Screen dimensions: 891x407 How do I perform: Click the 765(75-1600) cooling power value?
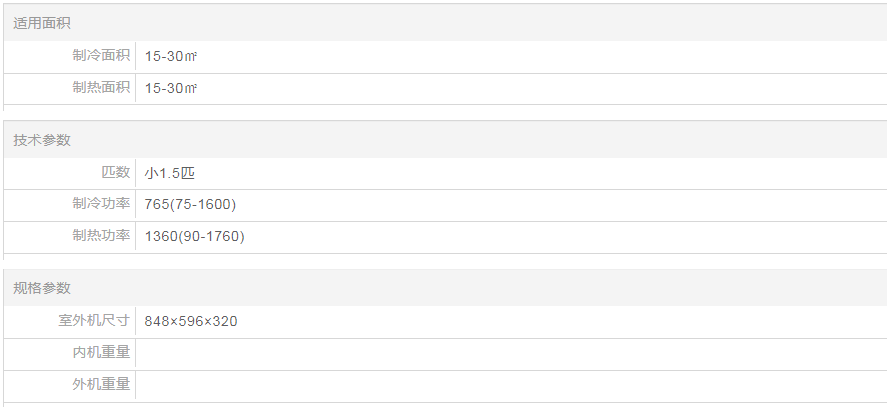pyautogui.click(x=190, y=205)
